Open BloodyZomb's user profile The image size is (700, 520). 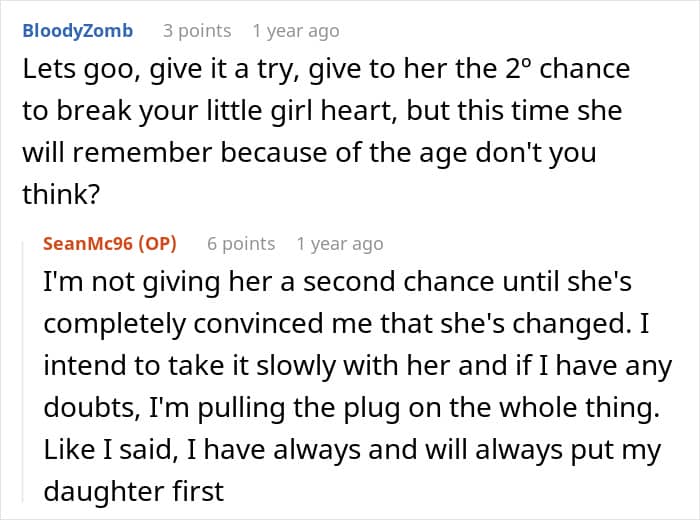[x=78, y=31]
